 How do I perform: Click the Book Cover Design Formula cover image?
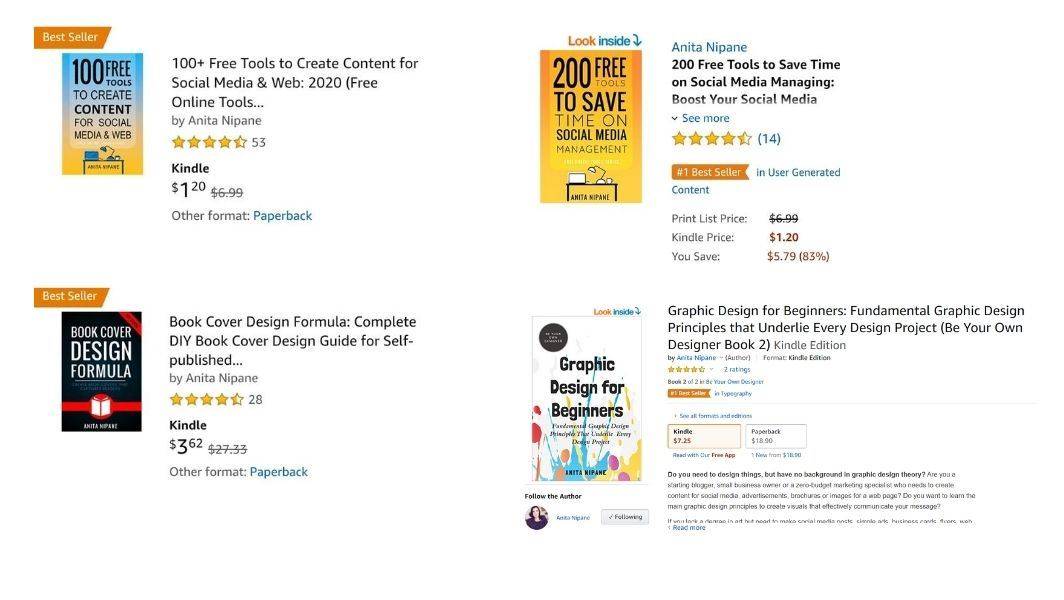pyautogui.click(x=101, y=371)
